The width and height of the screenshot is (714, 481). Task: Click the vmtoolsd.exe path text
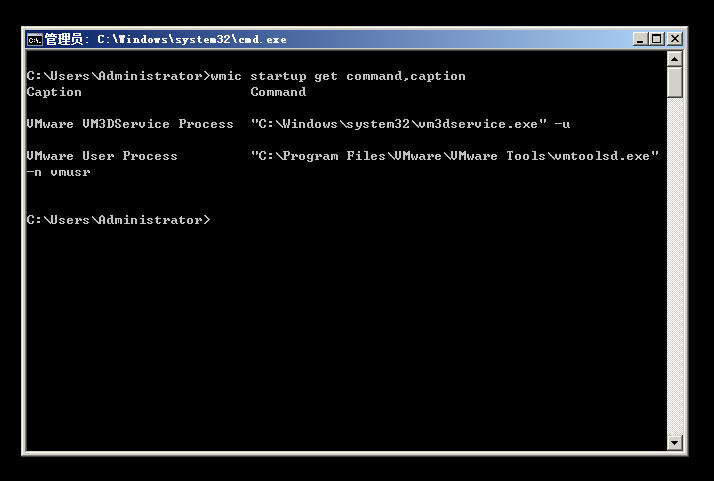click(x=454, y=156)
